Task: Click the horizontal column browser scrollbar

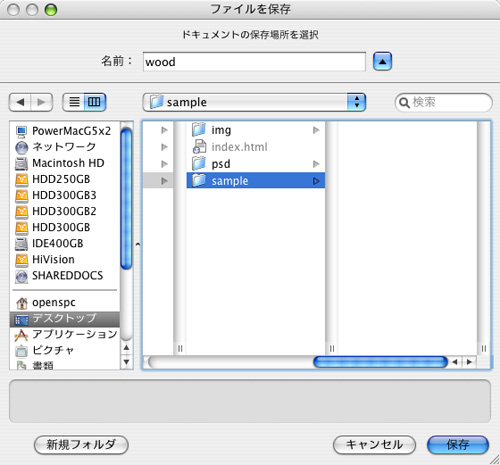Action: point(380,362)
